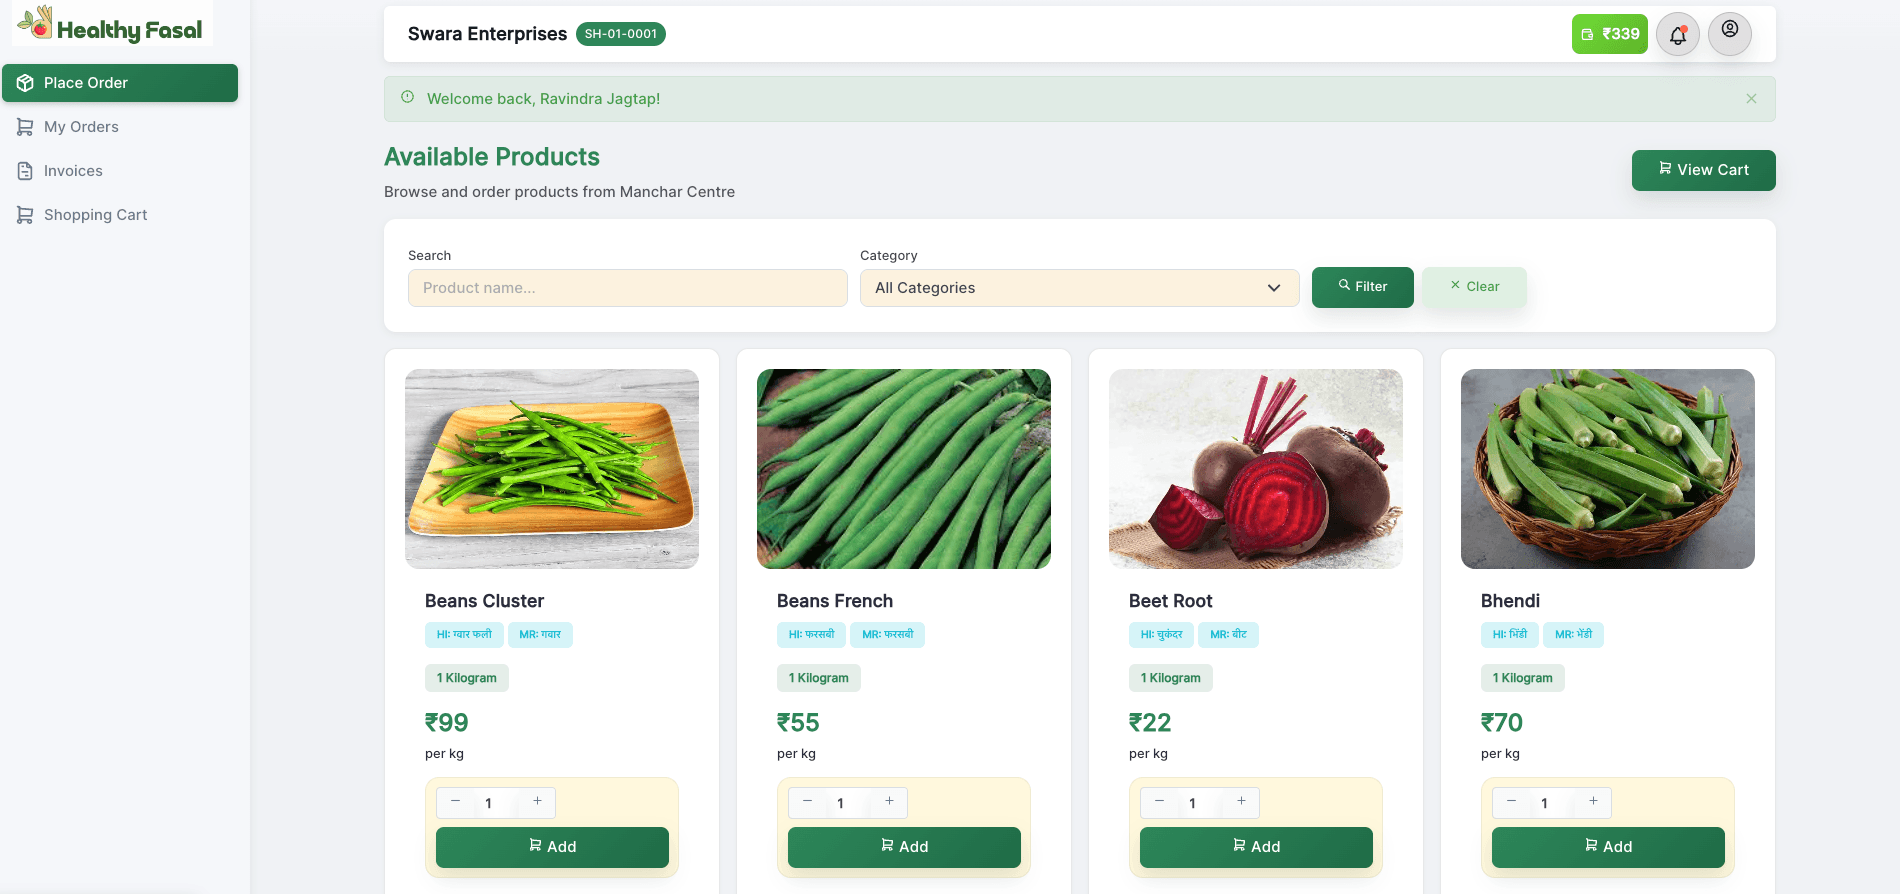The image size is (1900, 894).
Task: Click the ₹339 wallet balance badge
Action: coord(1609,34)
